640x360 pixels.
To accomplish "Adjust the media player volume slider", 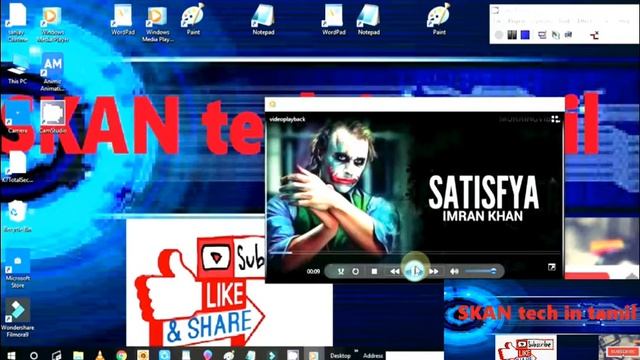I will (x=481, y=271).
